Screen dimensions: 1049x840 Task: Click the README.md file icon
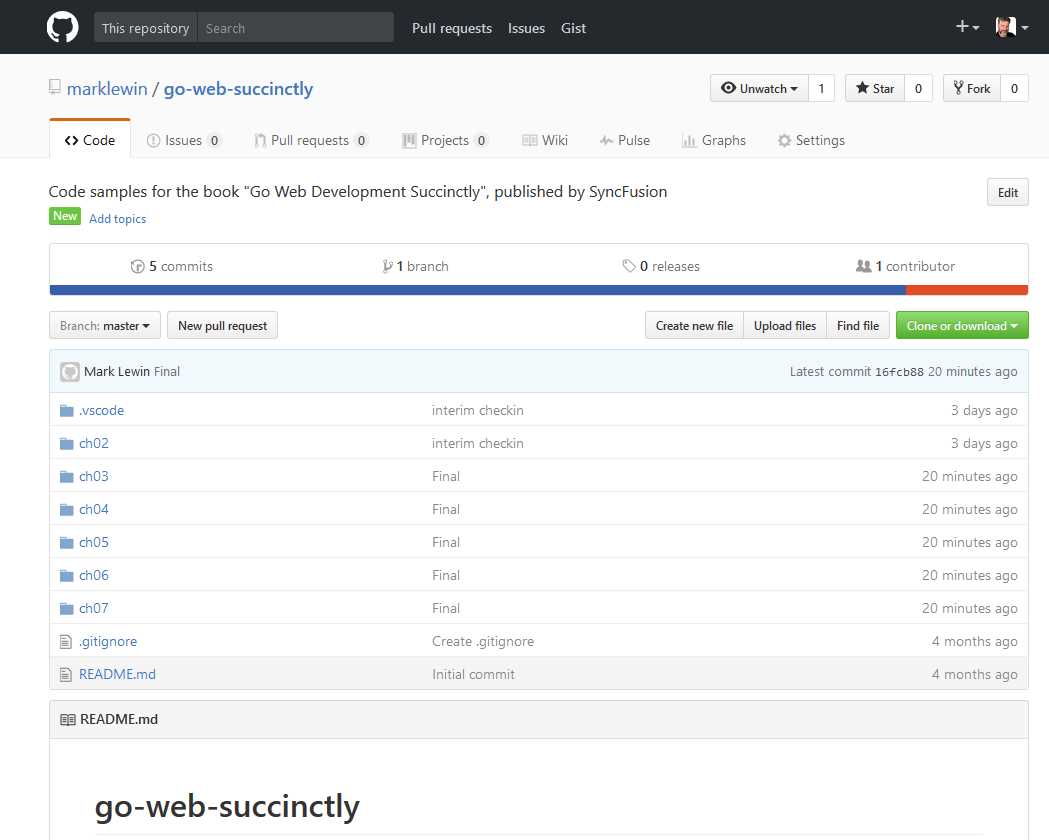tap(66, 674)
